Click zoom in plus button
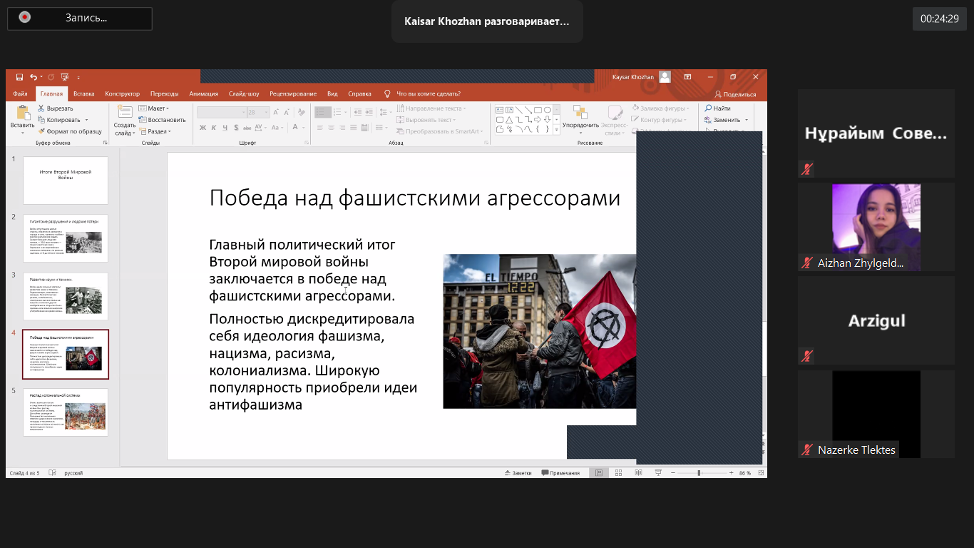Image resolution: width=974 pixels, height=550 pixels. tap(731, 473)
